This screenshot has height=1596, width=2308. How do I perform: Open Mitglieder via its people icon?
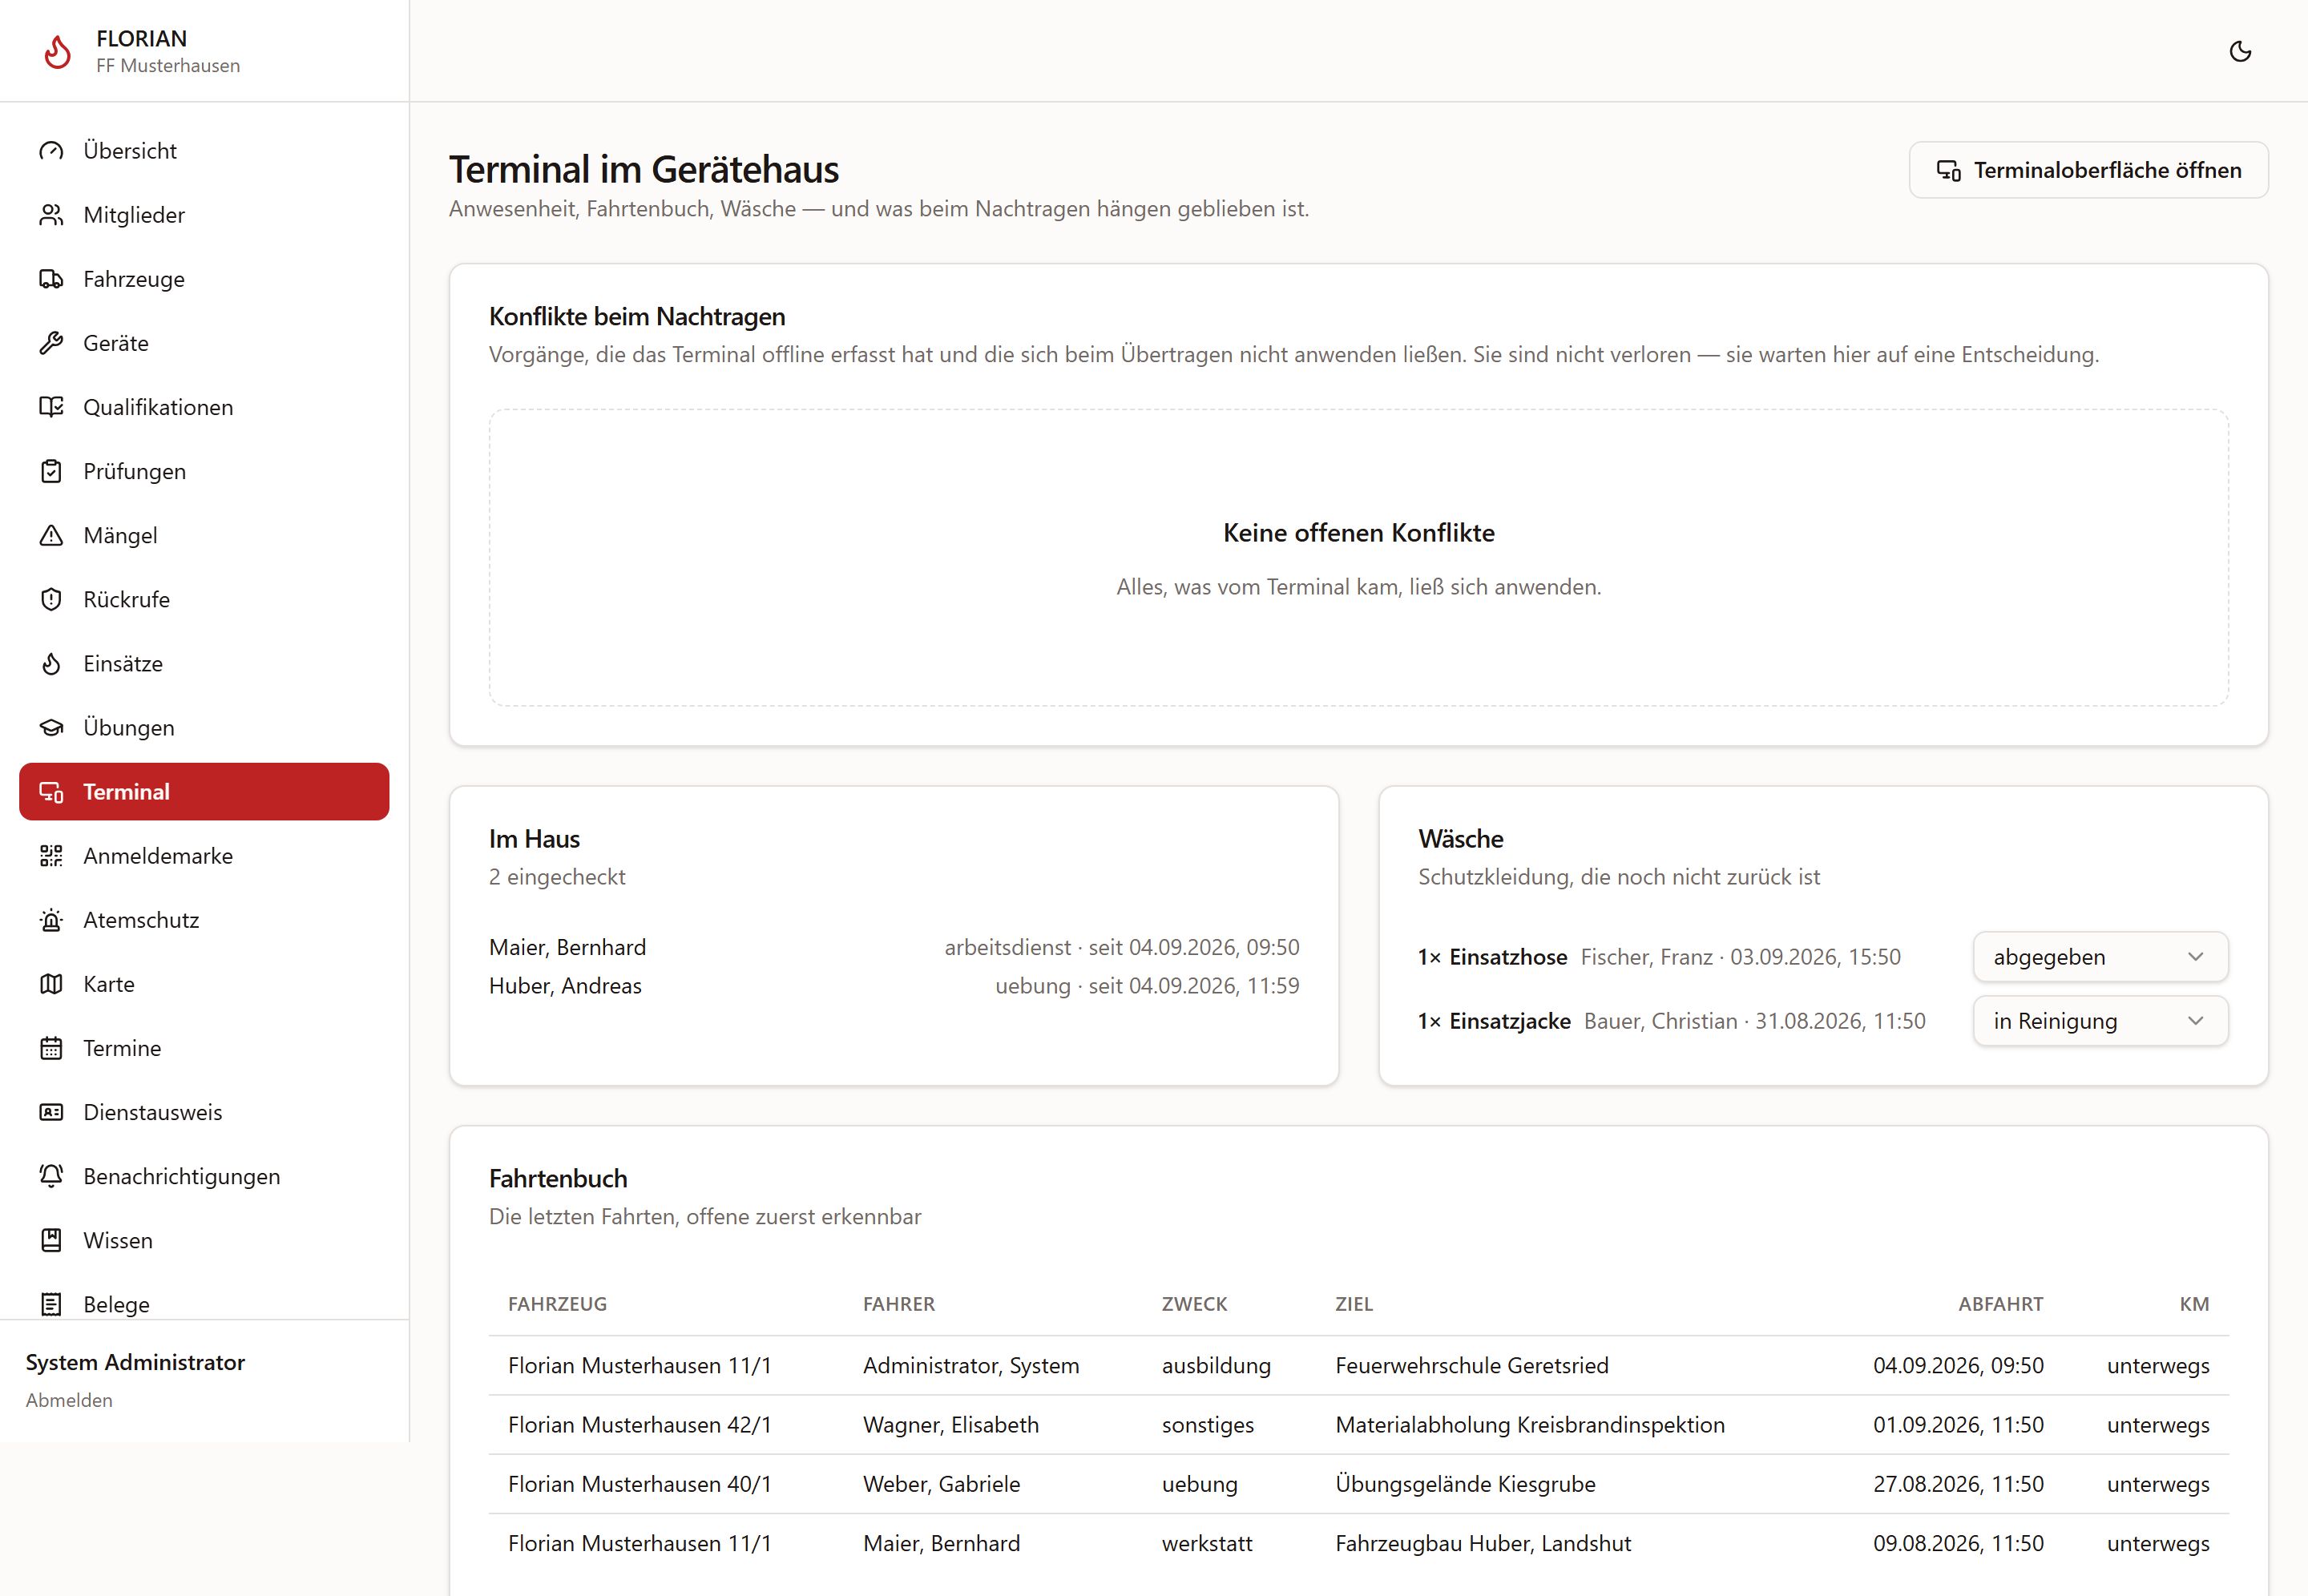click(51, 215)
